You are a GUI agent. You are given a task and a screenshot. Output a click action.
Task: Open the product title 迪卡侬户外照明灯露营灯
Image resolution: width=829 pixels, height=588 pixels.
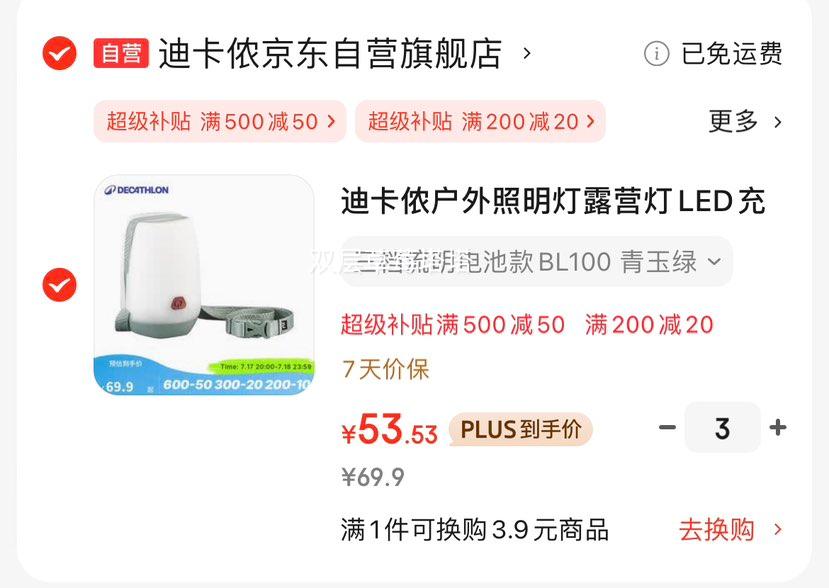click(x=553, y=201)
